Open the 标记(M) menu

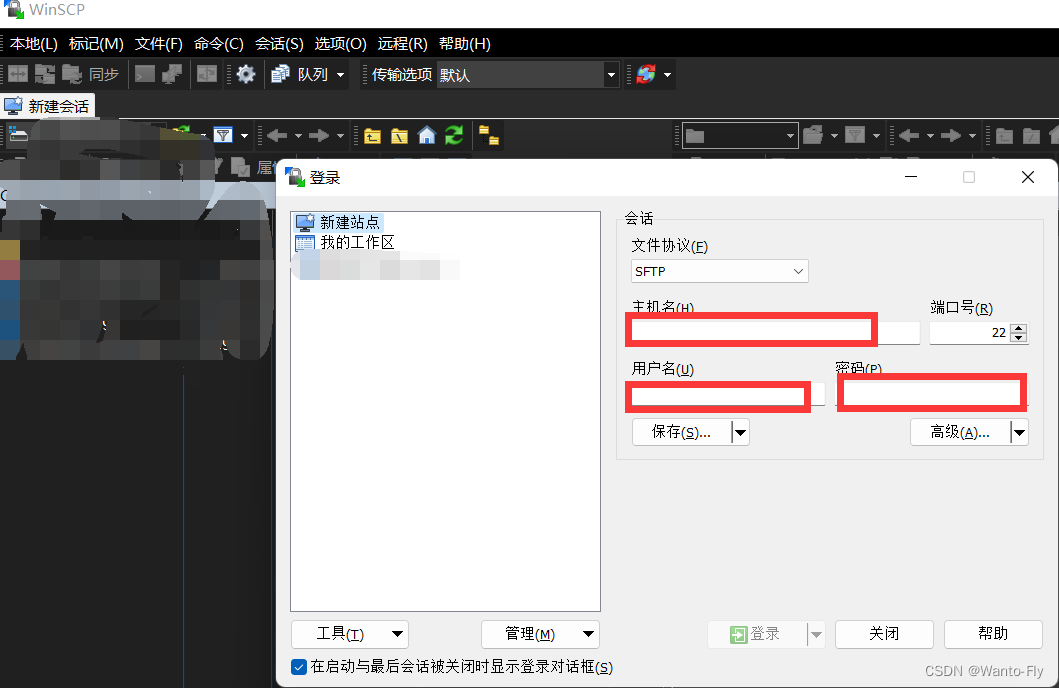pos(96,44)
